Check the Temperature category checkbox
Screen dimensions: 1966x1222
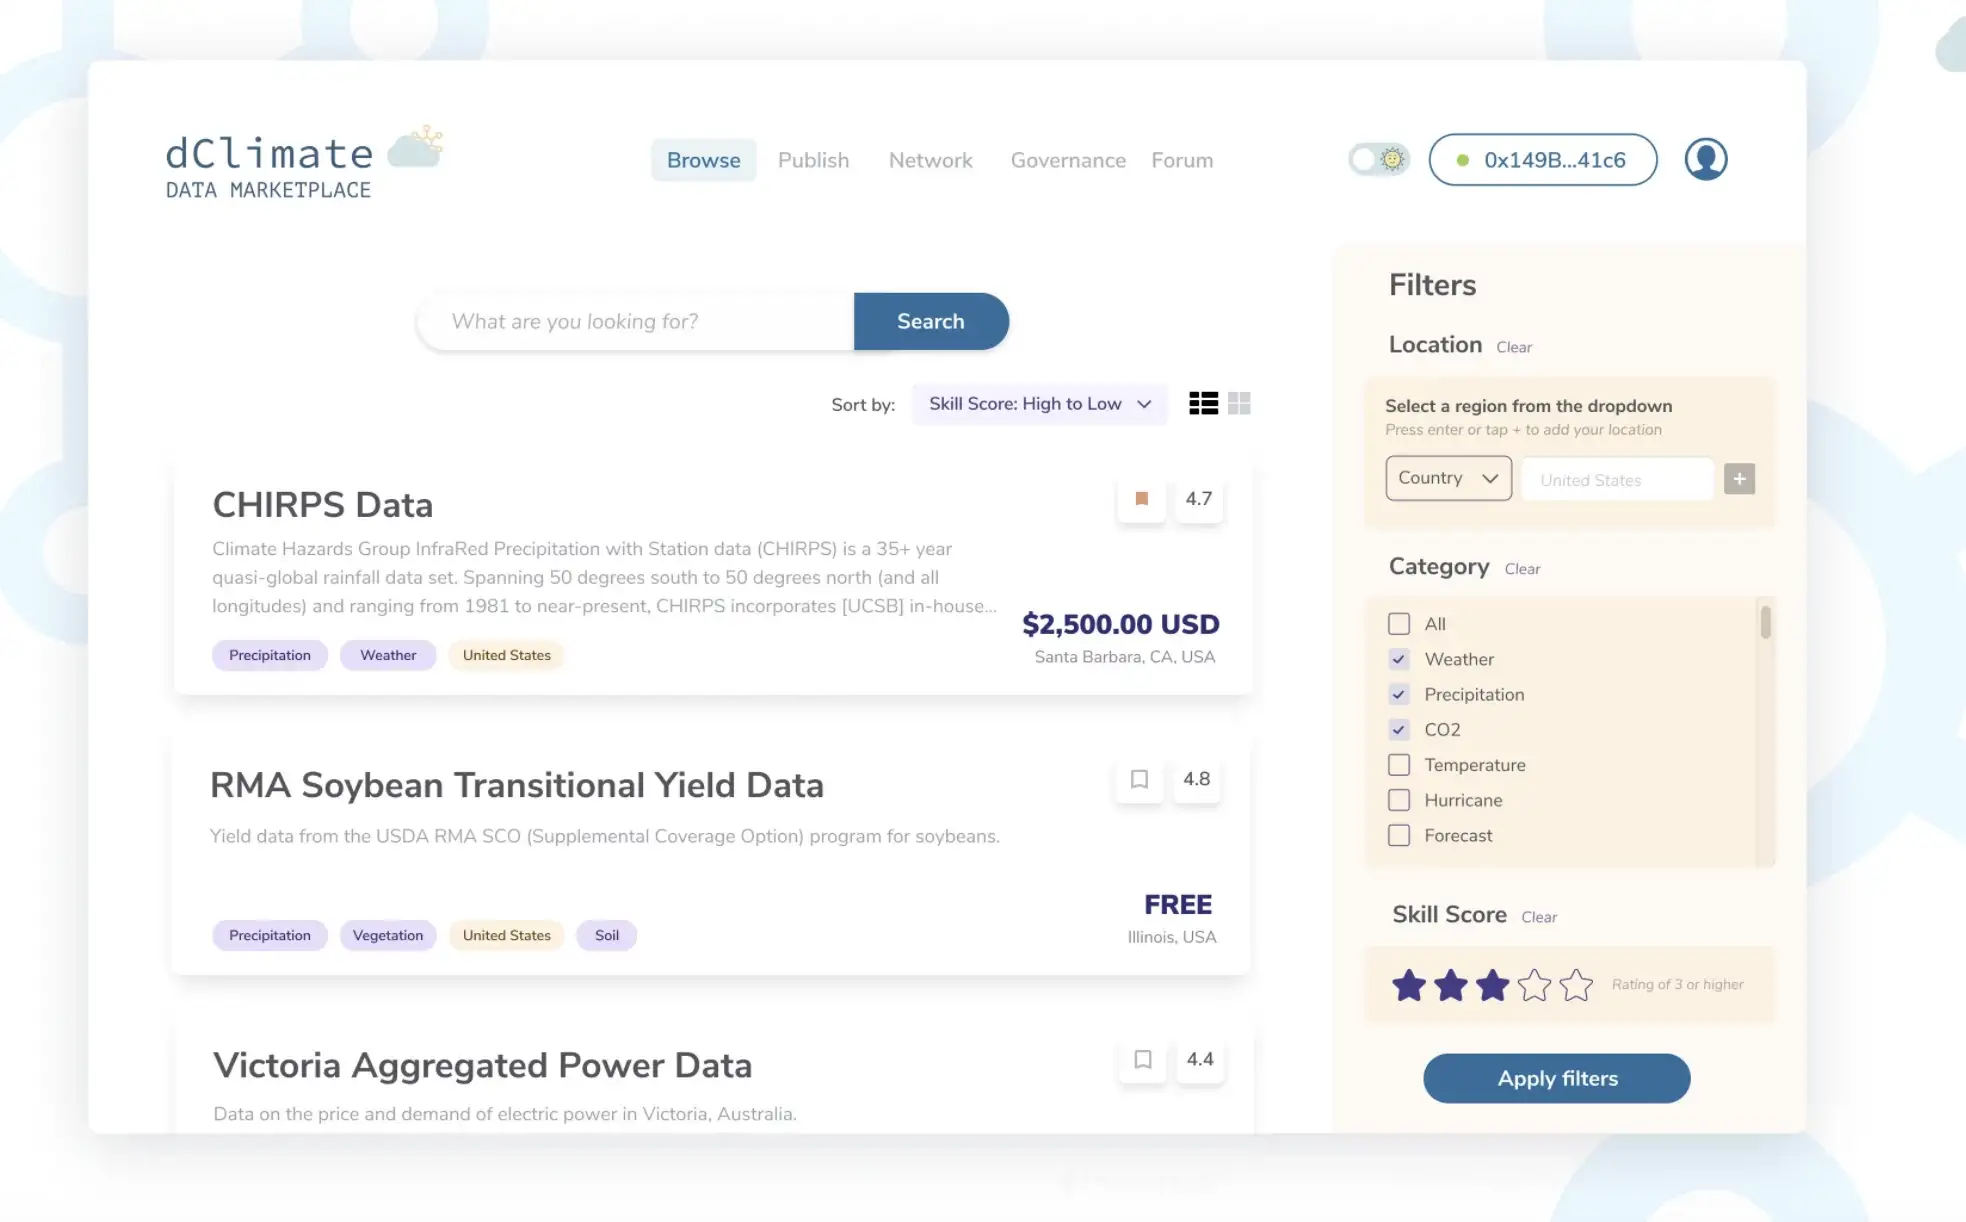point(1399,765)
